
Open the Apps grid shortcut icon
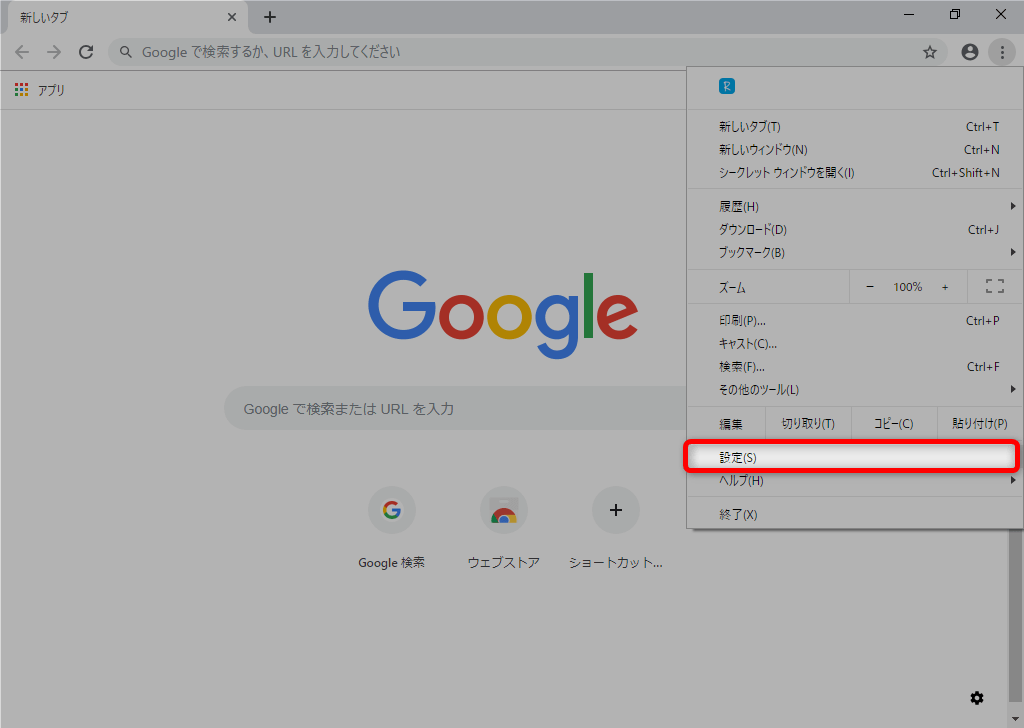pos(21,90)
